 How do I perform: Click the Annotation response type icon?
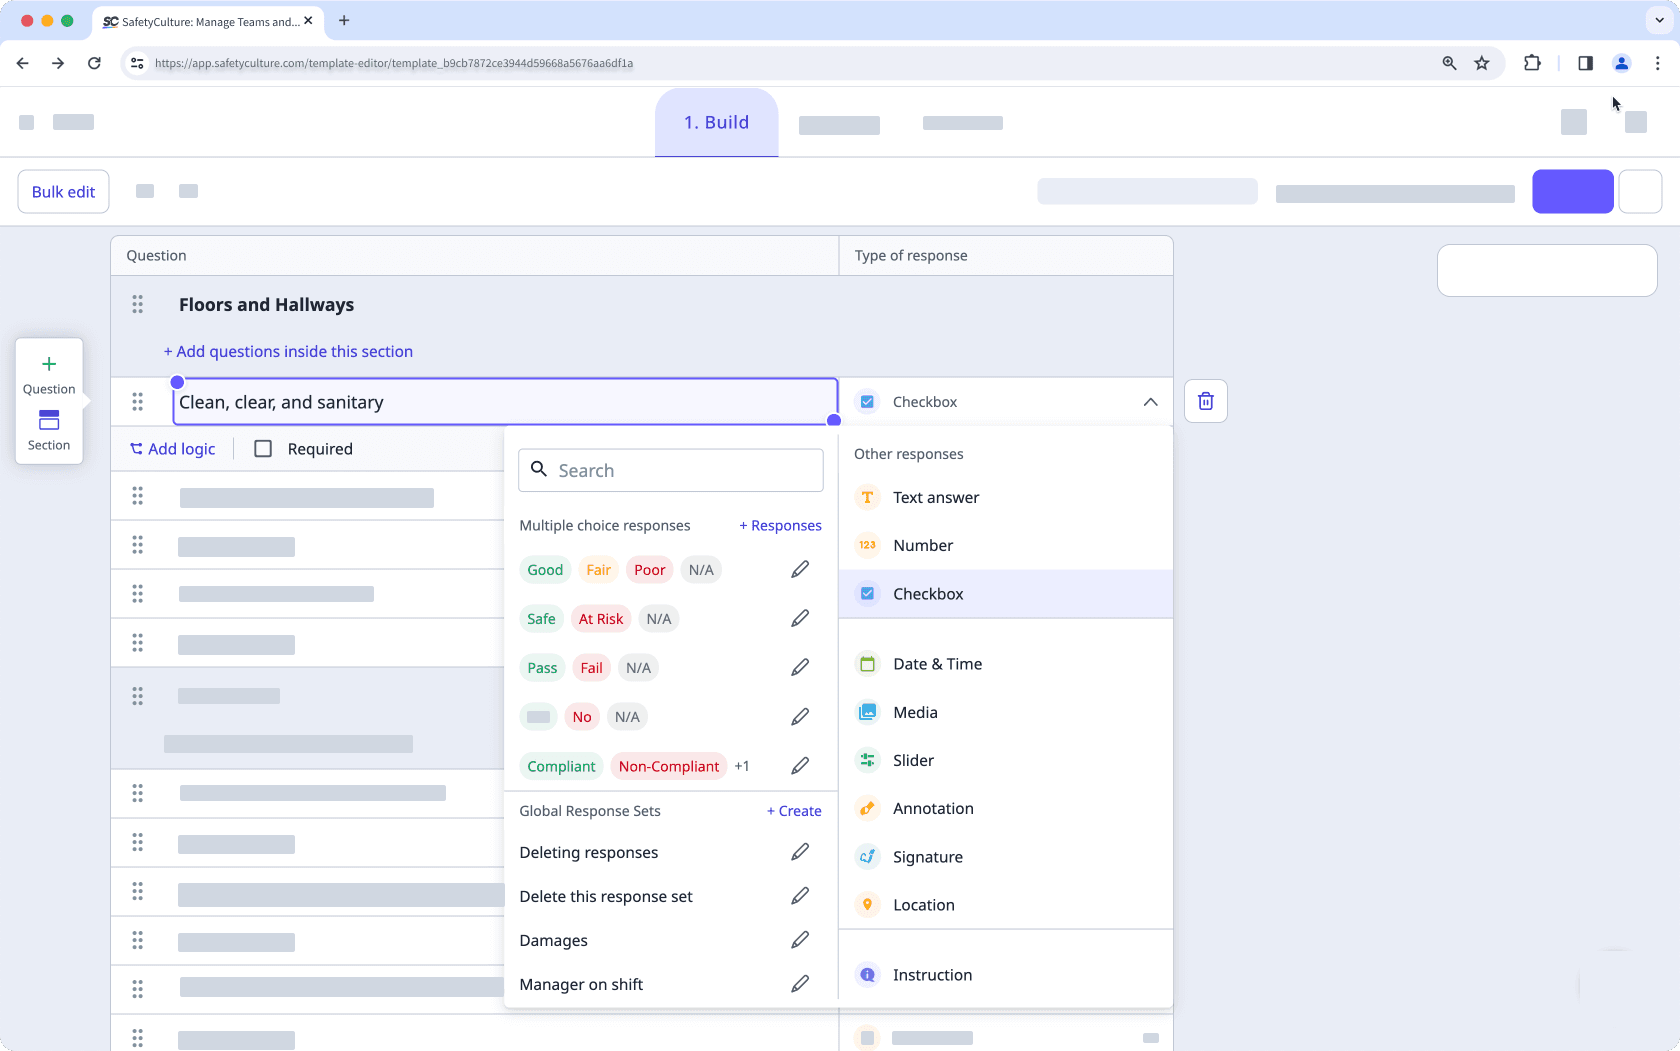(x=866, y=808)
